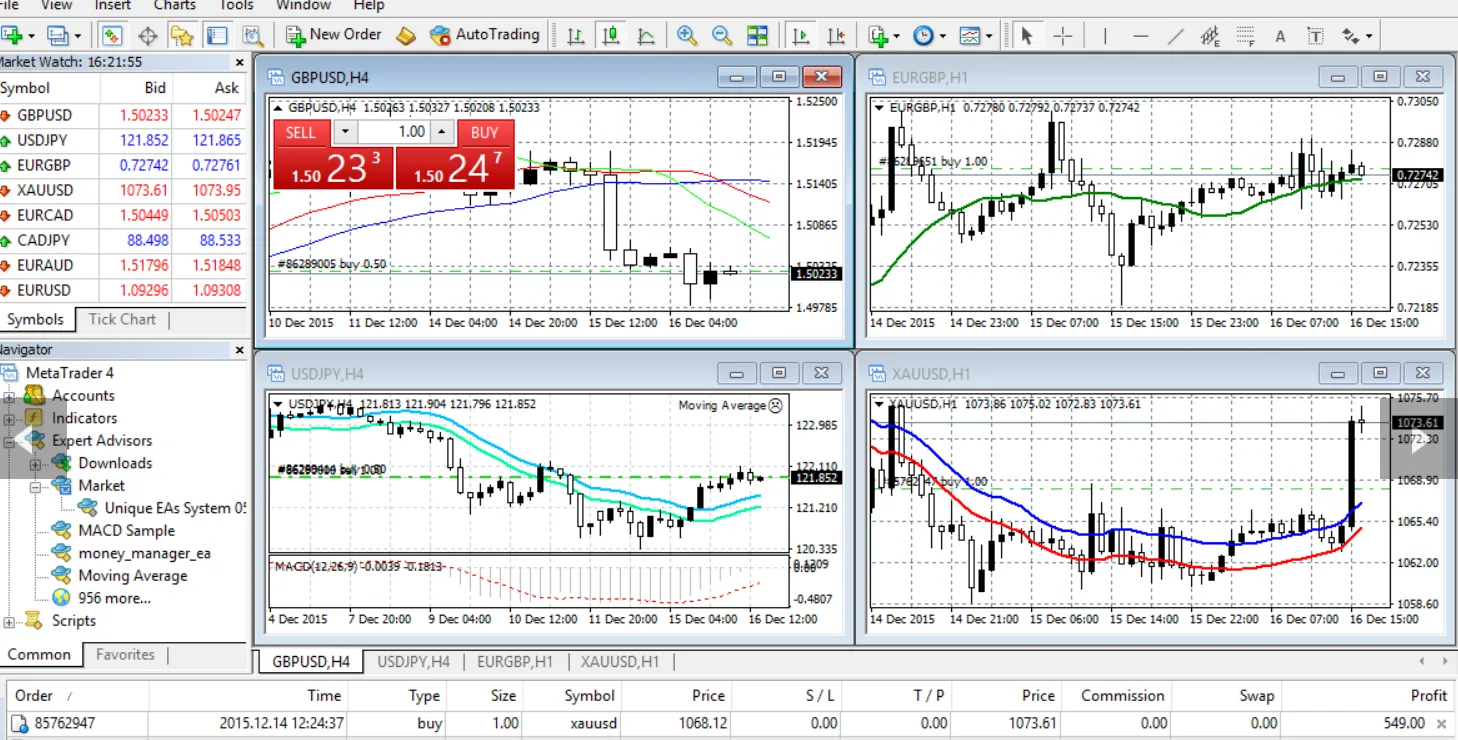Switch to the Tick Chart tab
Screen dimensions: 1458x740
click(x=122, y=319)
